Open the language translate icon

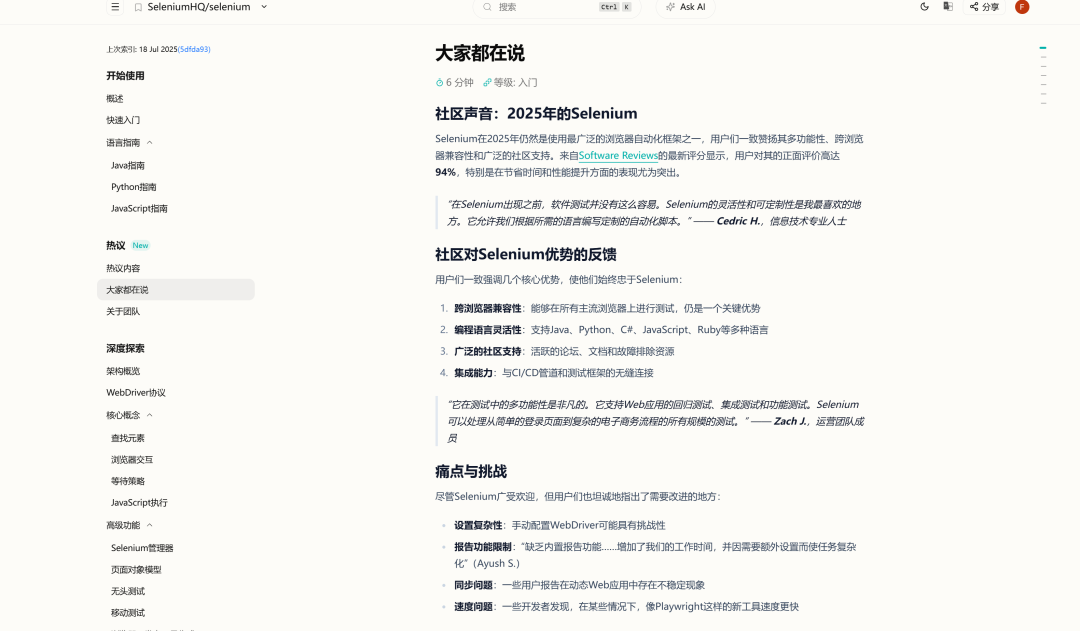point(948,7)
